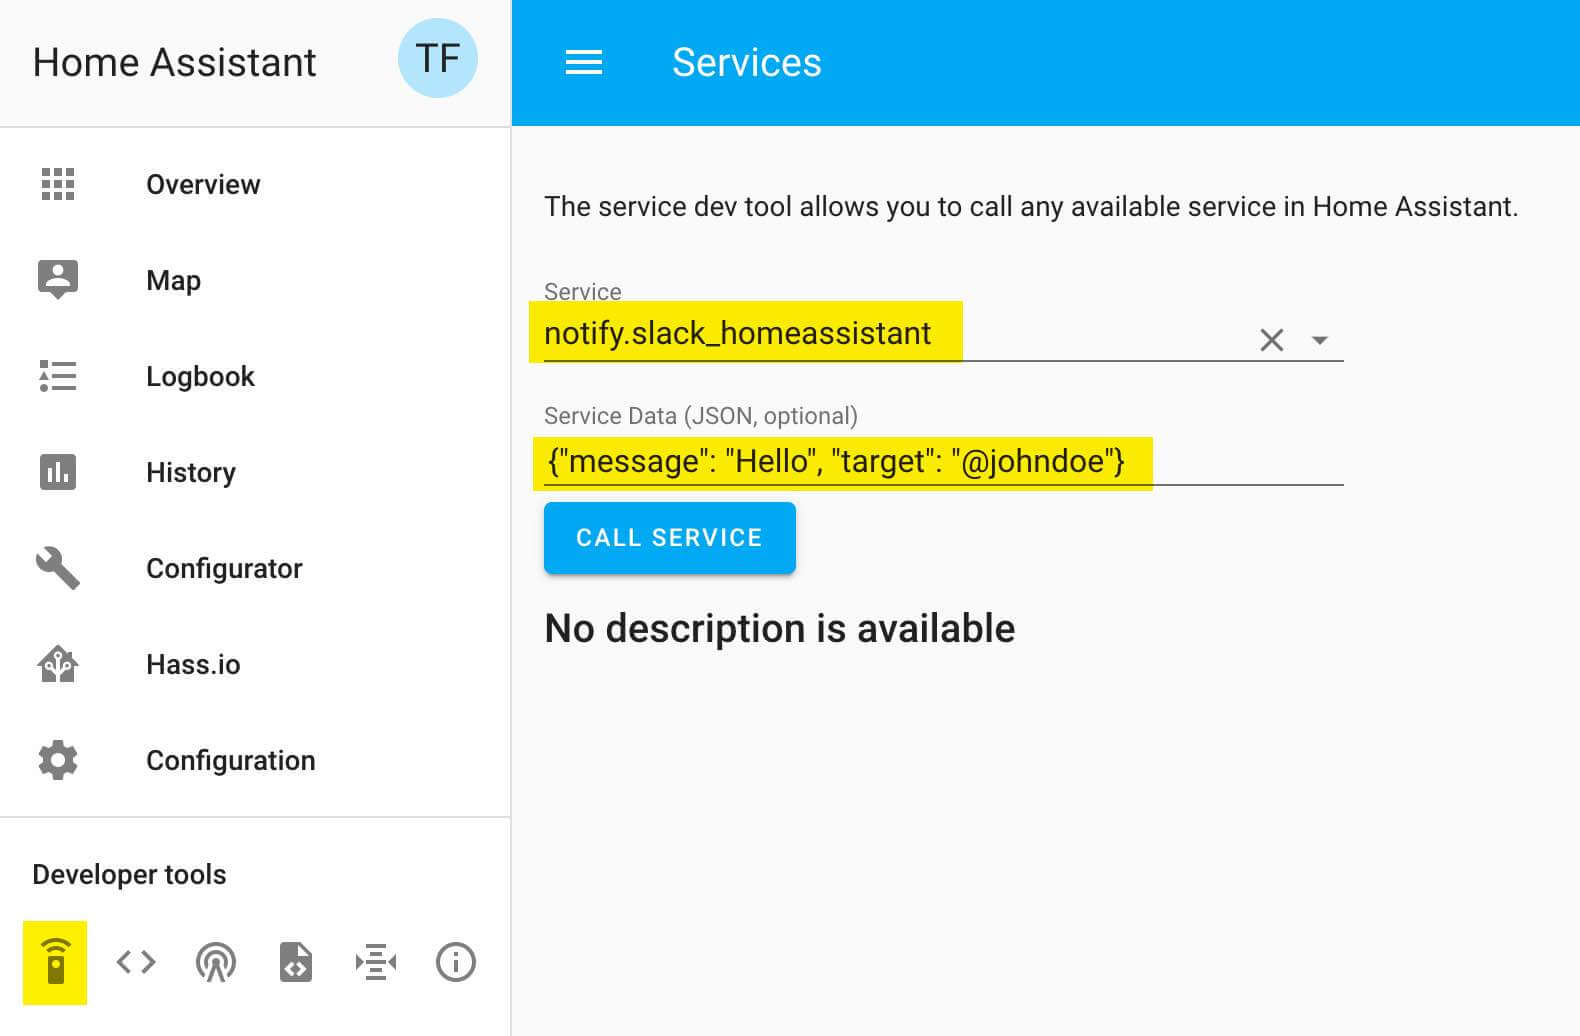Screen dimensions: 1580x1036
Task: Toggle the hamburger sidebar menu
Action: click(x=584, y=62)
